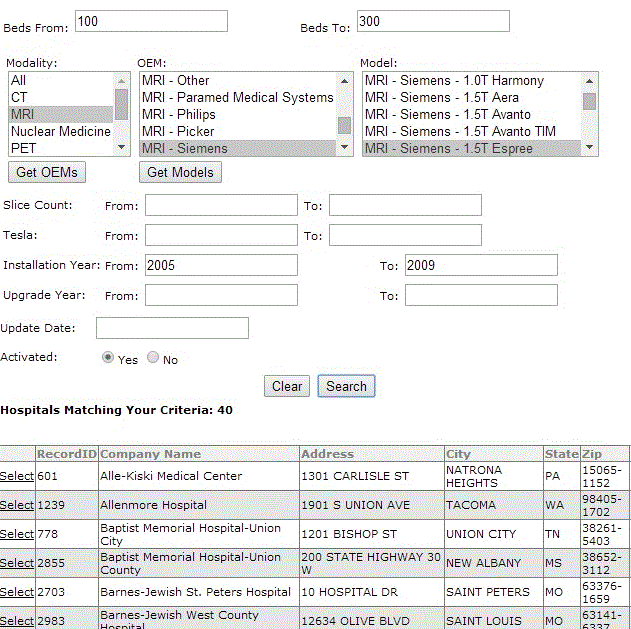Viewport: 631px width, 629px height.
Task: Click the city cell NEW ALBANY
Action: [x=483, y=563]
